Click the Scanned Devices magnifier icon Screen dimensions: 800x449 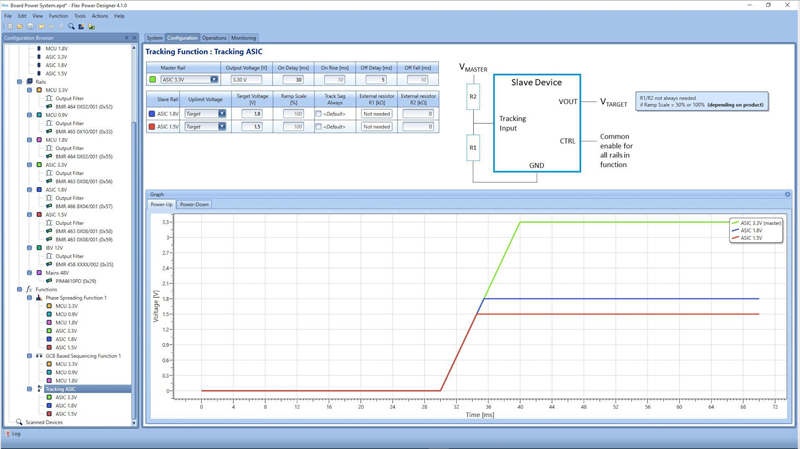click(19, 422)
